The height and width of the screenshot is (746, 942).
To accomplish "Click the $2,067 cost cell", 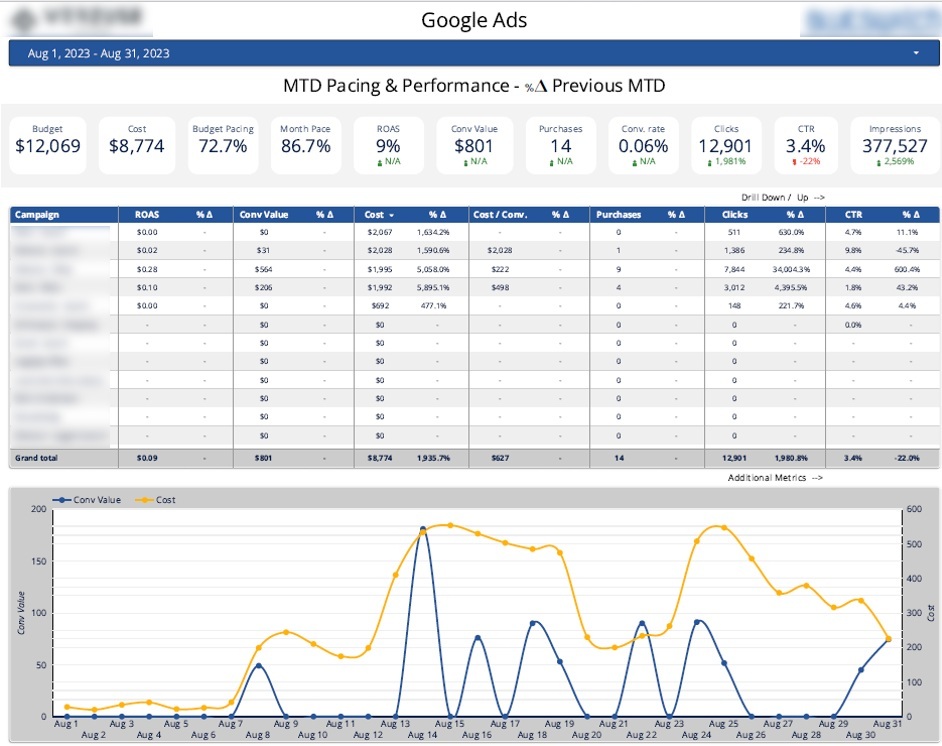I will coord(380,232).
